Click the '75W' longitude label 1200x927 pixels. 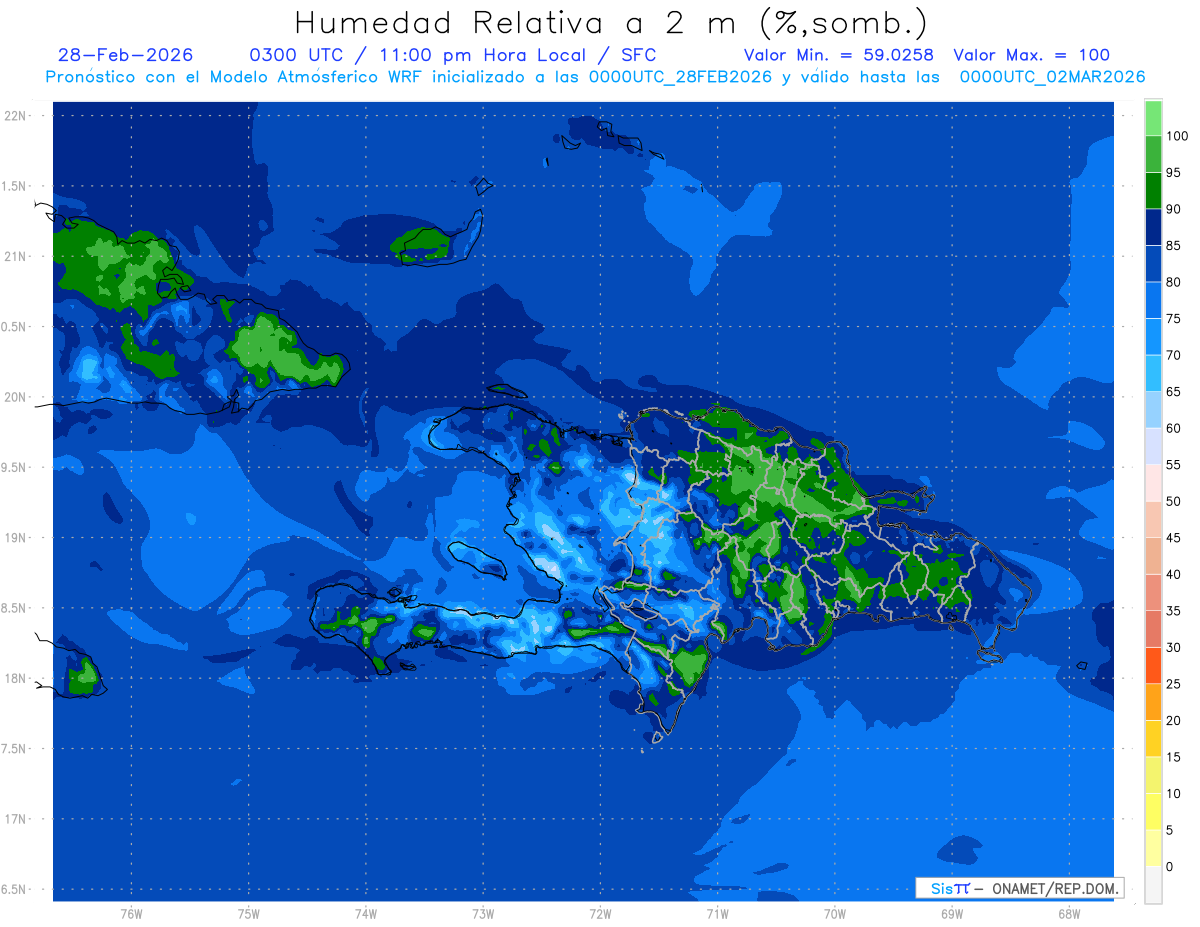pyautogui.click(x=249, y=913)
